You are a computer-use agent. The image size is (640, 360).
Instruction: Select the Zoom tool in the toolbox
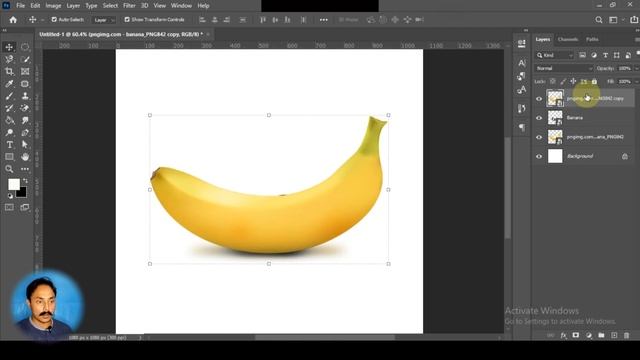[x=9, y=169]
